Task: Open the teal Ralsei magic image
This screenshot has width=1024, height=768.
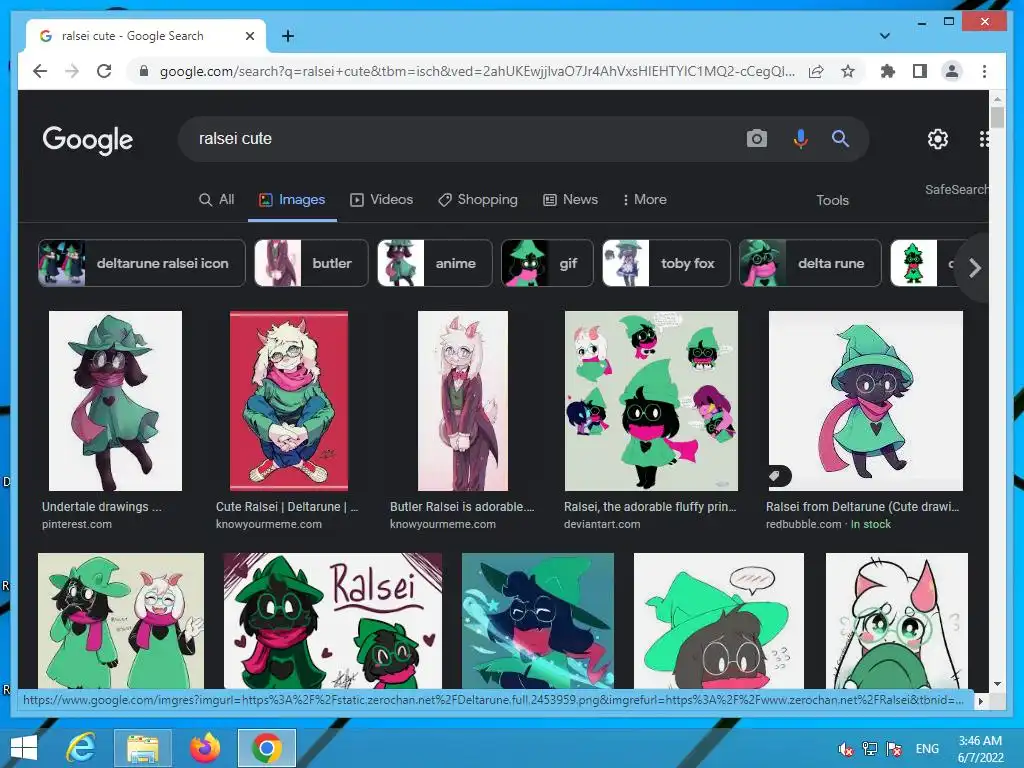Action: 537,620
